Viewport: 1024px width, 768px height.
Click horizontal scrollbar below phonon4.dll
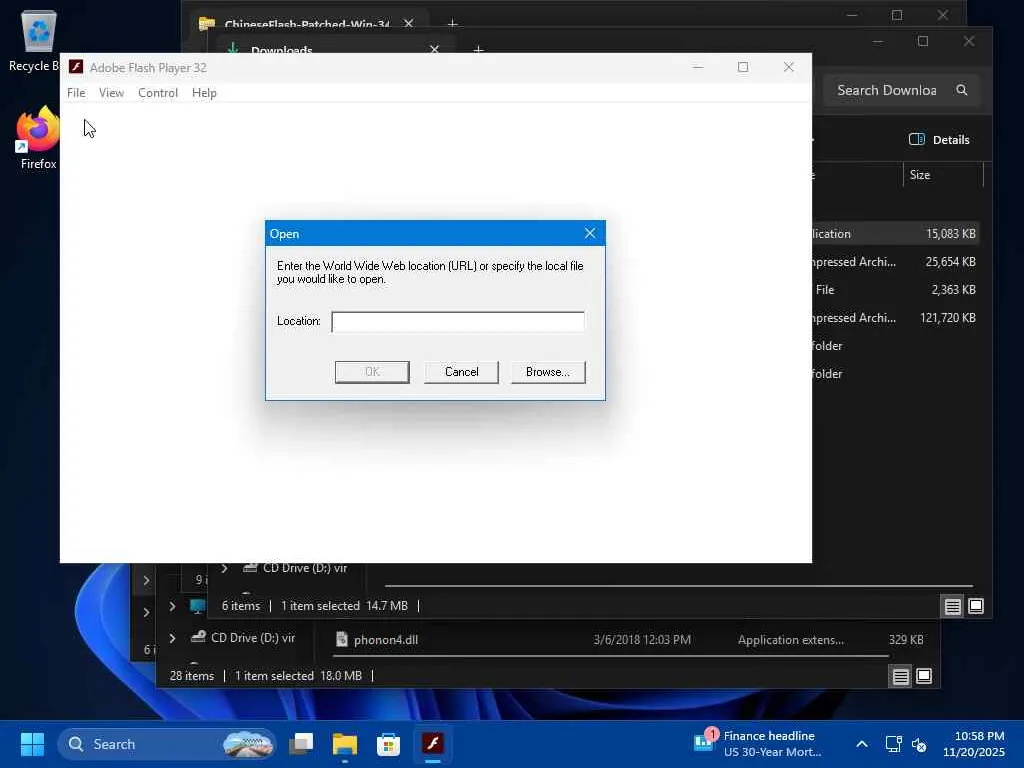point(611,656)
